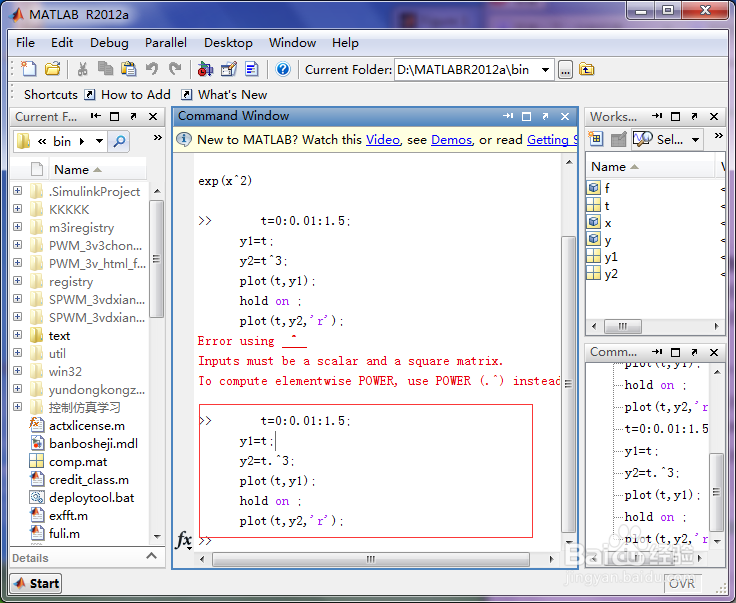The image size is (736, 603).
Task: Select the banbosheji.mdl model file
Action: coord(93,443)
